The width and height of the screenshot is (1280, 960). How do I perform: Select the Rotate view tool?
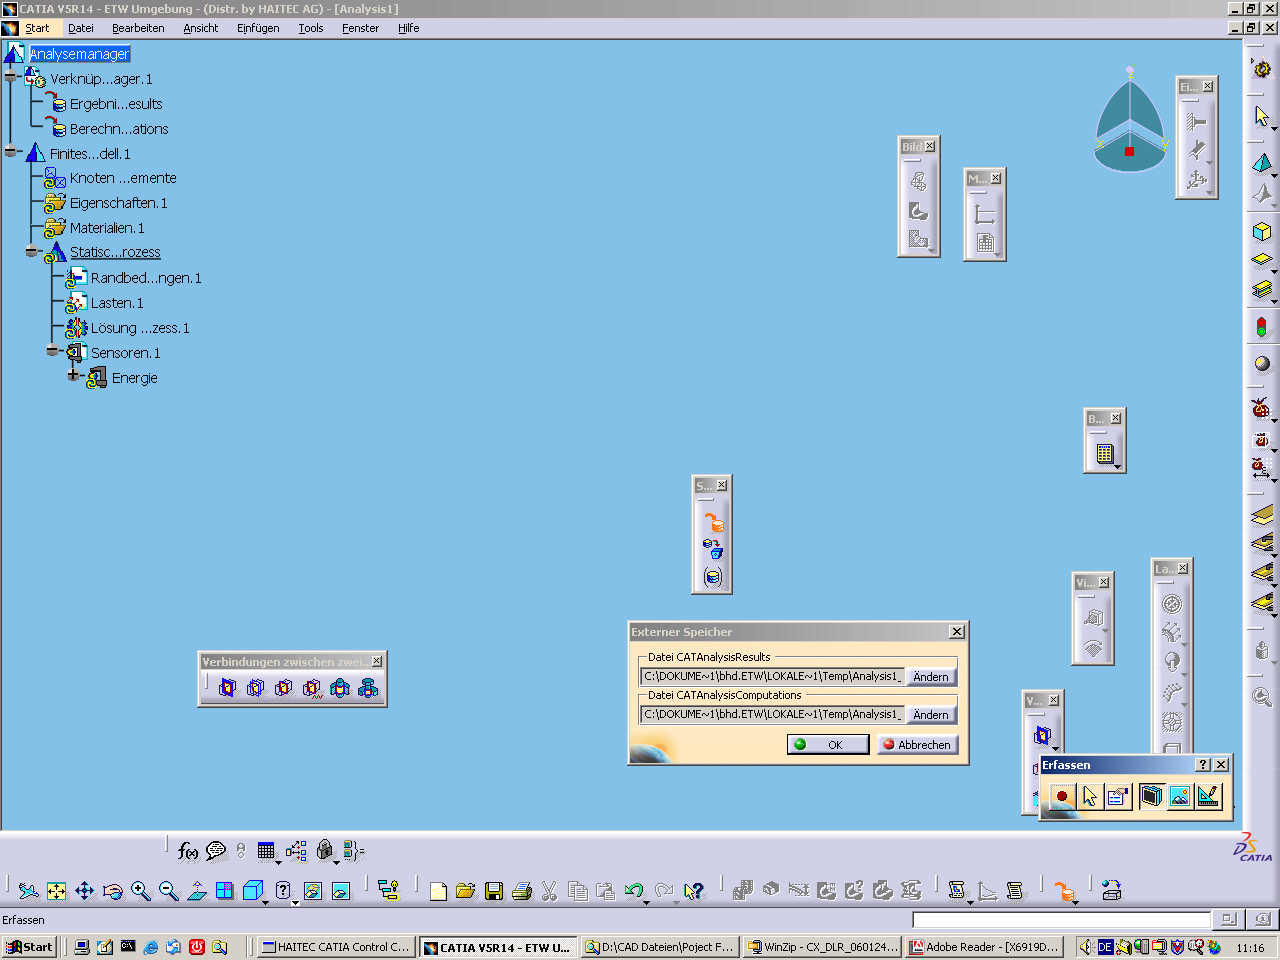[113, 890]
